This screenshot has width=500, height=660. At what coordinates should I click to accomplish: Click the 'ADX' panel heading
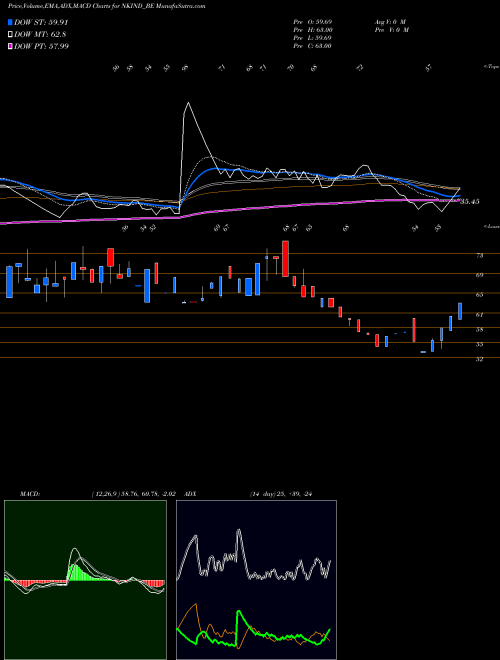pos(190,494)
